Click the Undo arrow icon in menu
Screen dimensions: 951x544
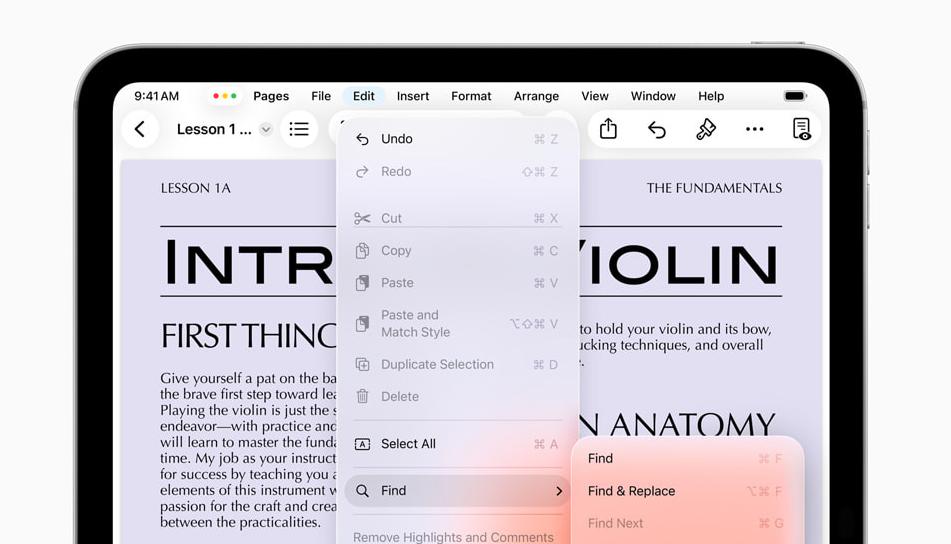(x=362, y=139)
